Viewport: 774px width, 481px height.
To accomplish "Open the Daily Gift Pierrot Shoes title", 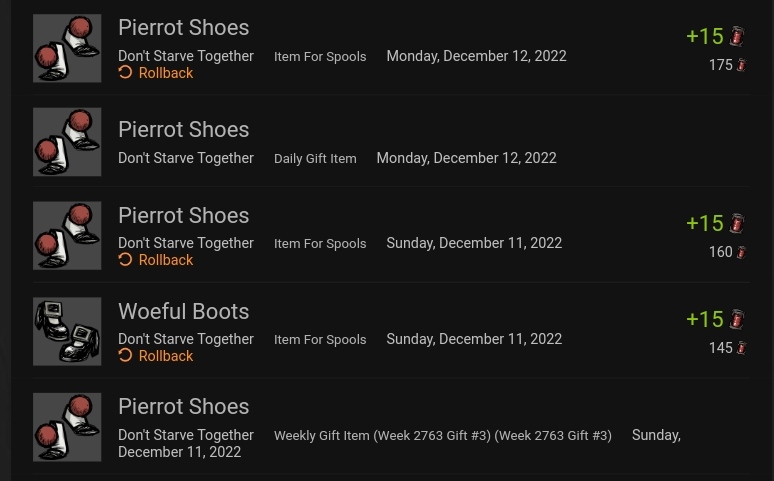I will pos(183,129).
